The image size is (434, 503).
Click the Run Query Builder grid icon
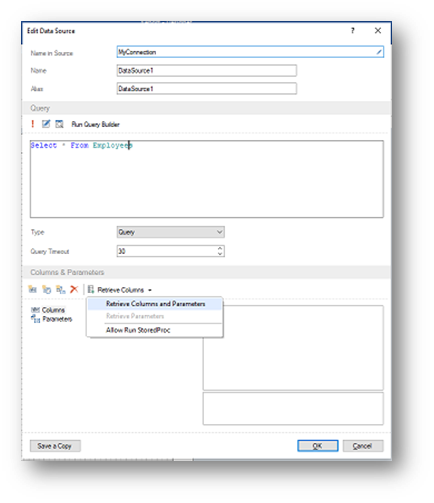[x=59, y=124]
